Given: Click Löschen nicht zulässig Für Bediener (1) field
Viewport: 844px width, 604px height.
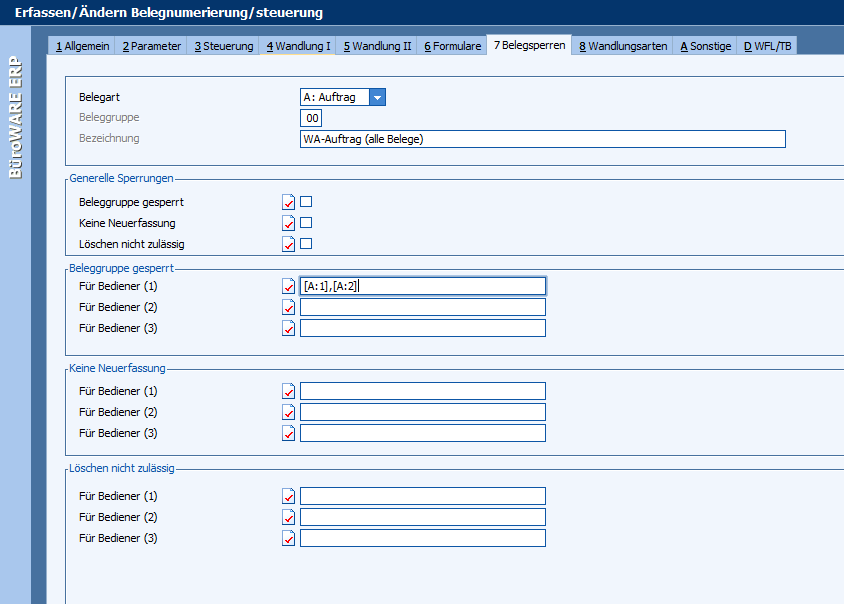Looking at the screenshot, I should click(422, 496).
